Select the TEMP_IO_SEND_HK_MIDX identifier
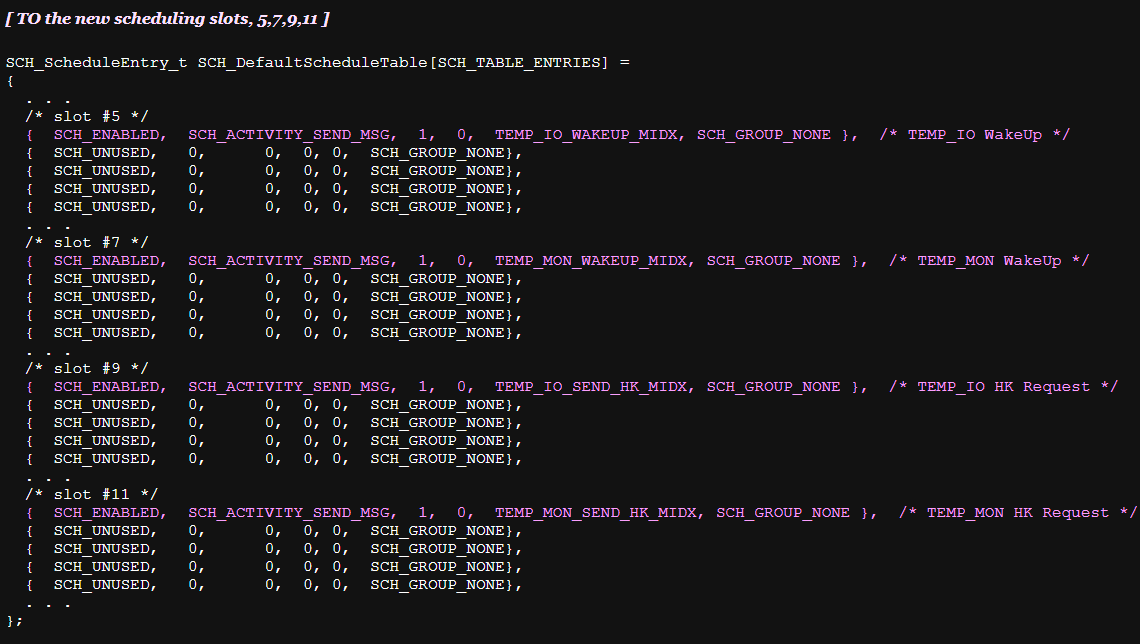The height and width of the screenshot is (644, 1140). pyautogui.click(x=591, y=387)
